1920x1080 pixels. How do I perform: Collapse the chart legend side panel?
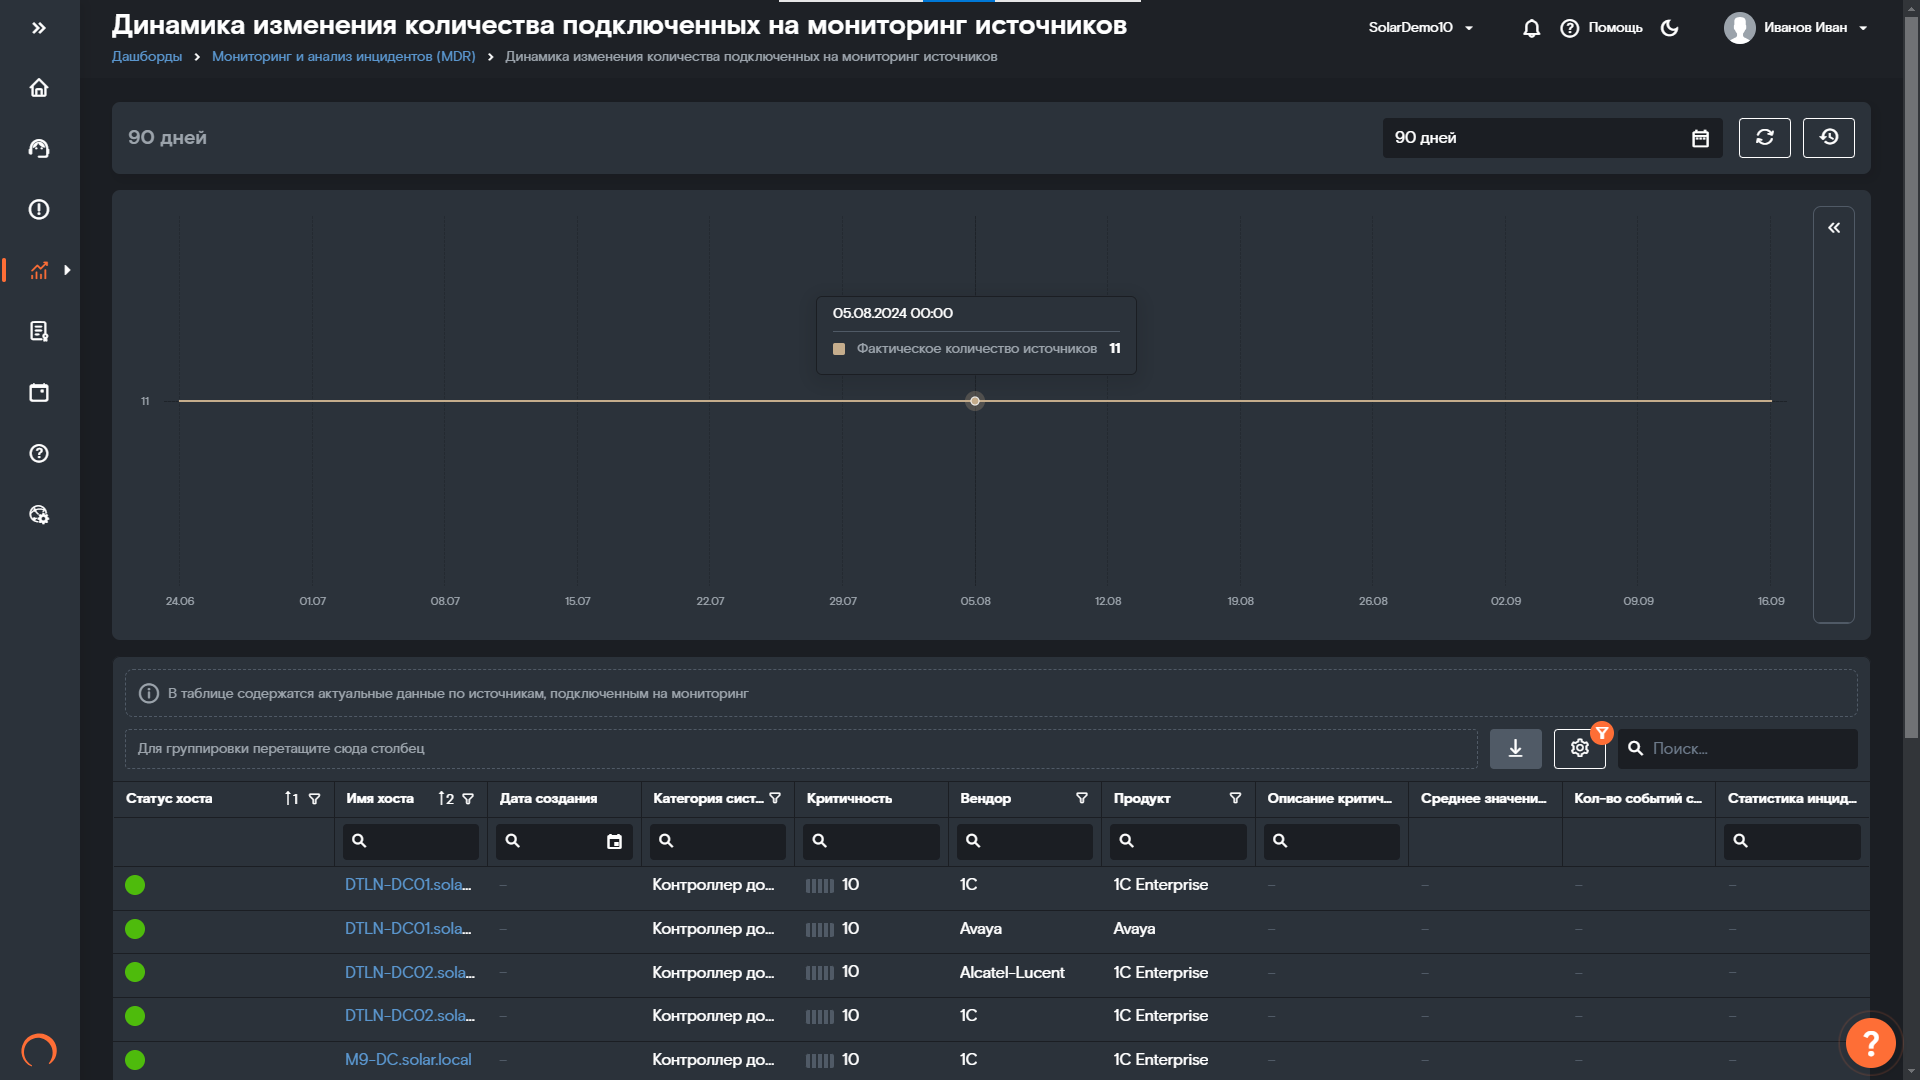(1834, 228)
